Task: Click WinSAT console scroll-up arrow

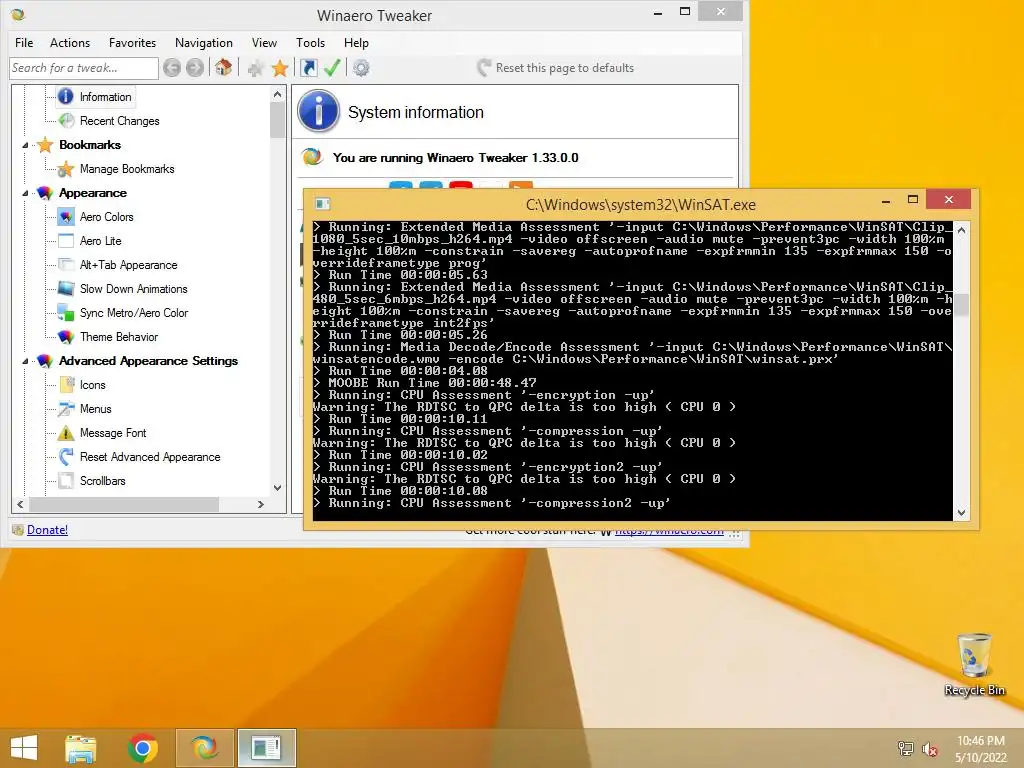Action: pyautogui.click(x=961, y=230)
